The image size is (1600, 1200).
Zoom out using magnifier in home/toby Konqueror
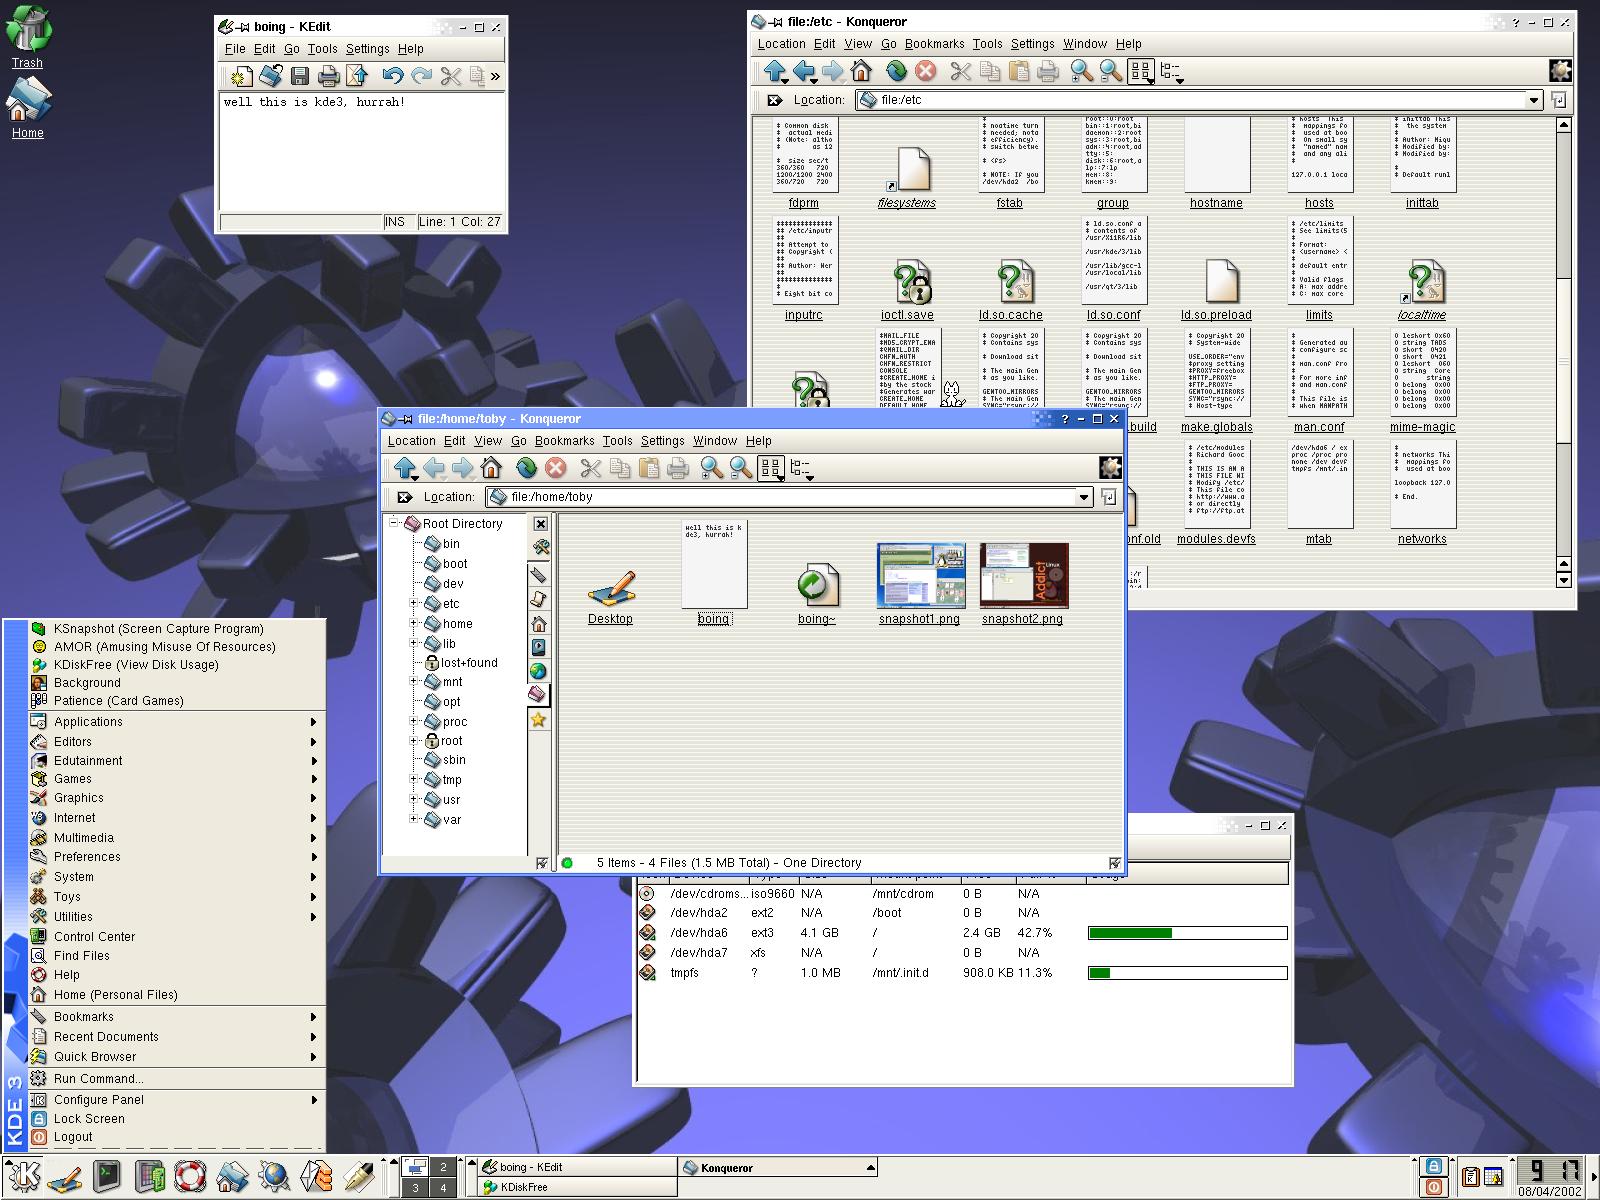coord(740,468)
